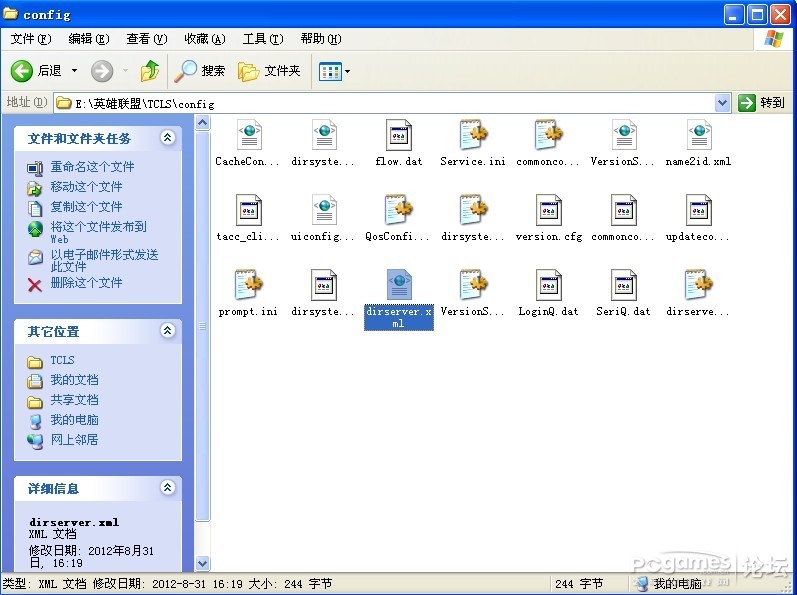Collapse the 其它位置 panel

[167, 331]
